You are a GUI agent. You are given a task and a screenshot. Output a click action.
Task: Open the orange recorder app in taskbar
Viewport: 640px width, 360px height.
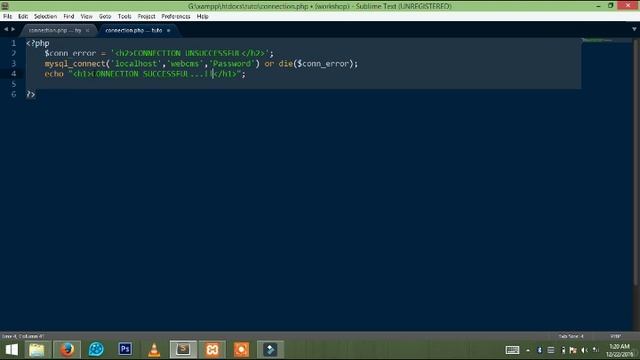241,350
